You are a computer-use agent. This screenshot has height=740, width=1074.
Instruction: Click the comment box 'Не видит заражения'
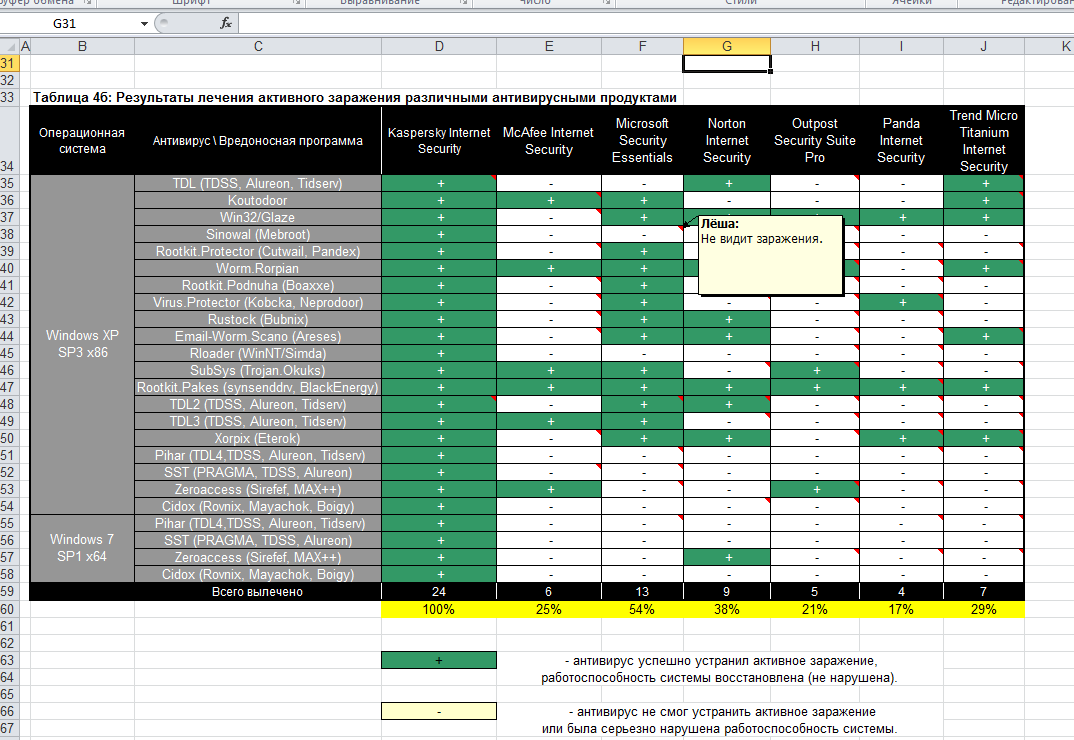click(771, 255)
